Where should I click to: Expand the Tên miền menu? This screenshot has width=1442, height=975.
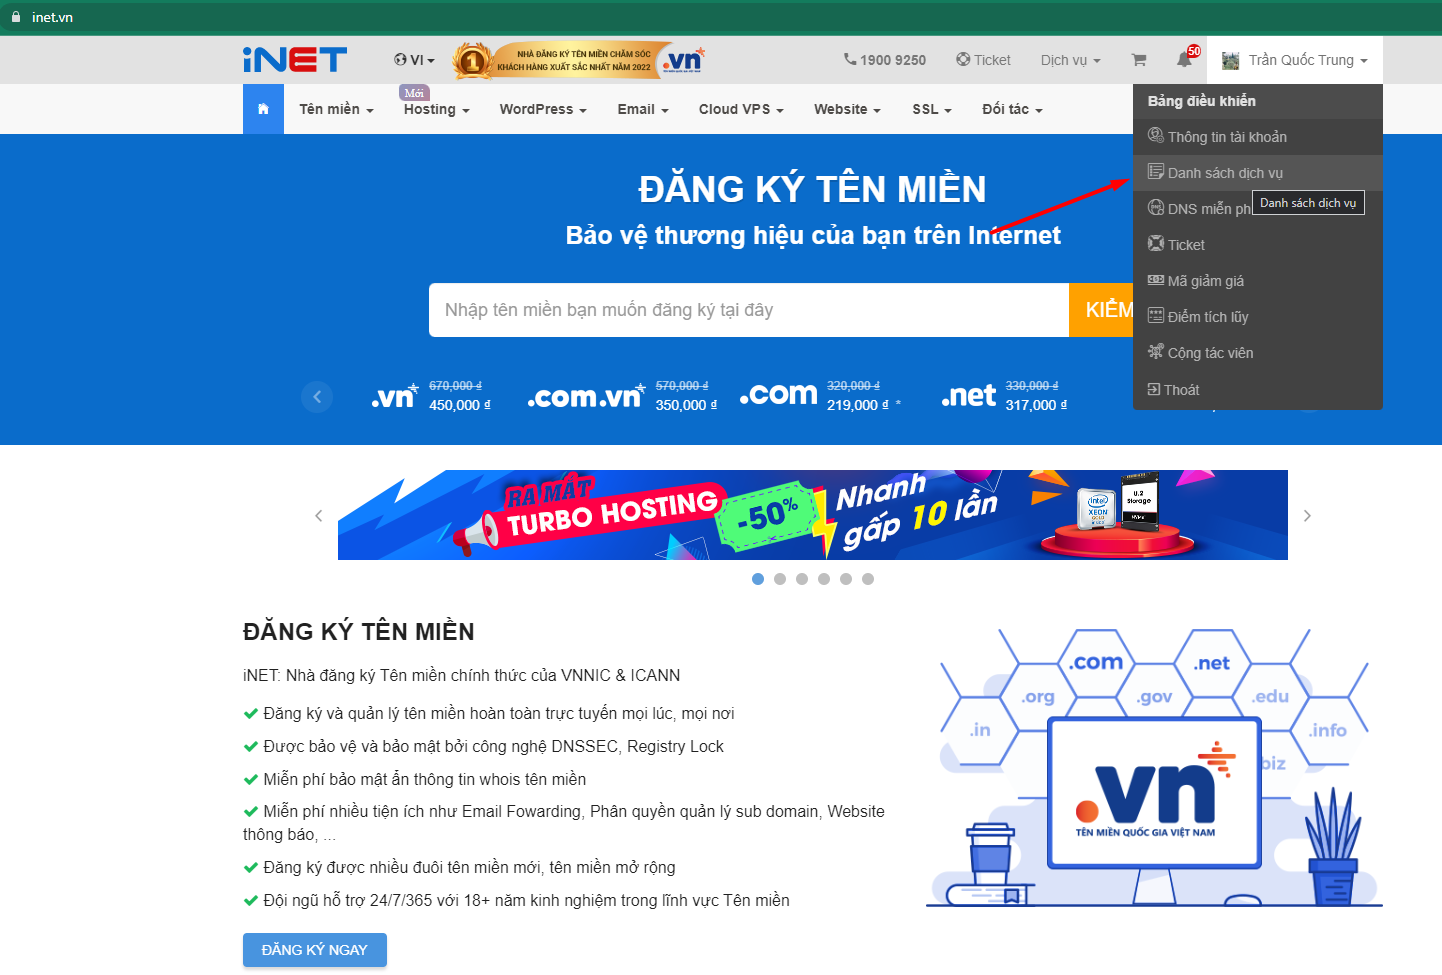[330, 109]
